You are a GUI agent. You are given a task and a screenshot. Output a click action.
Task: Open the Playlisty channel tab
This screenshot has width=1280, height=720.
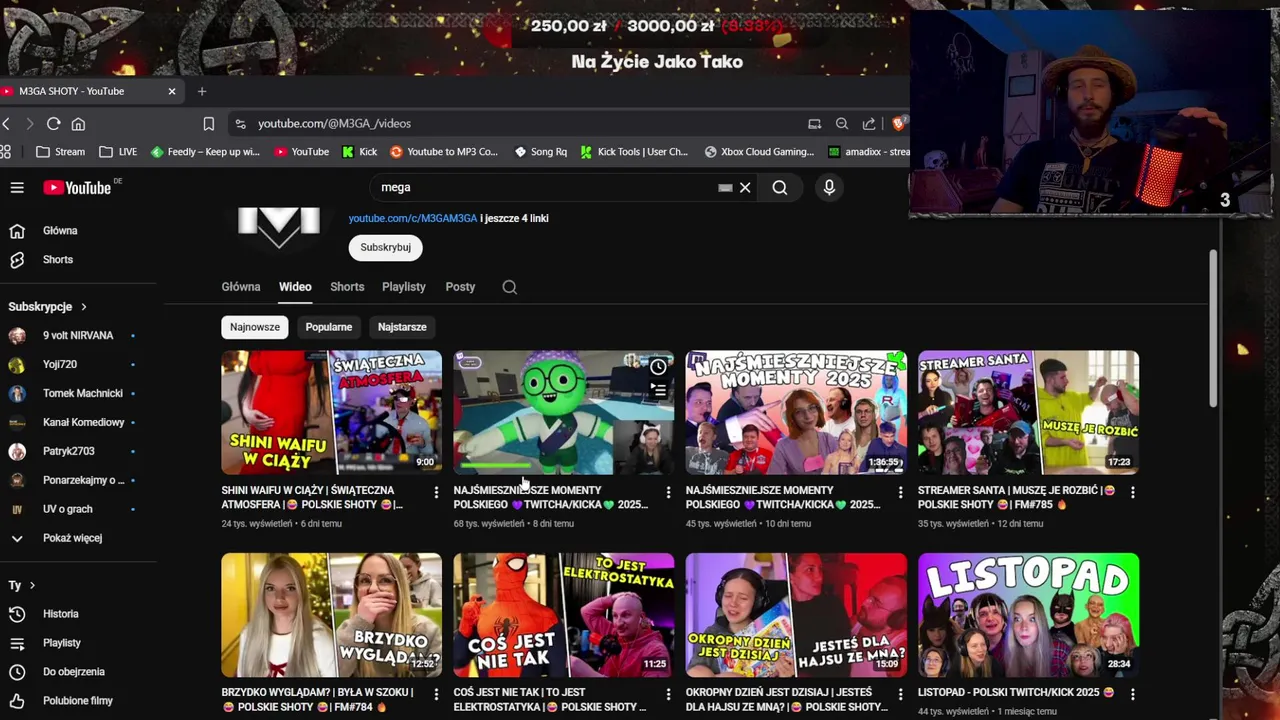[x=404, y=287]
